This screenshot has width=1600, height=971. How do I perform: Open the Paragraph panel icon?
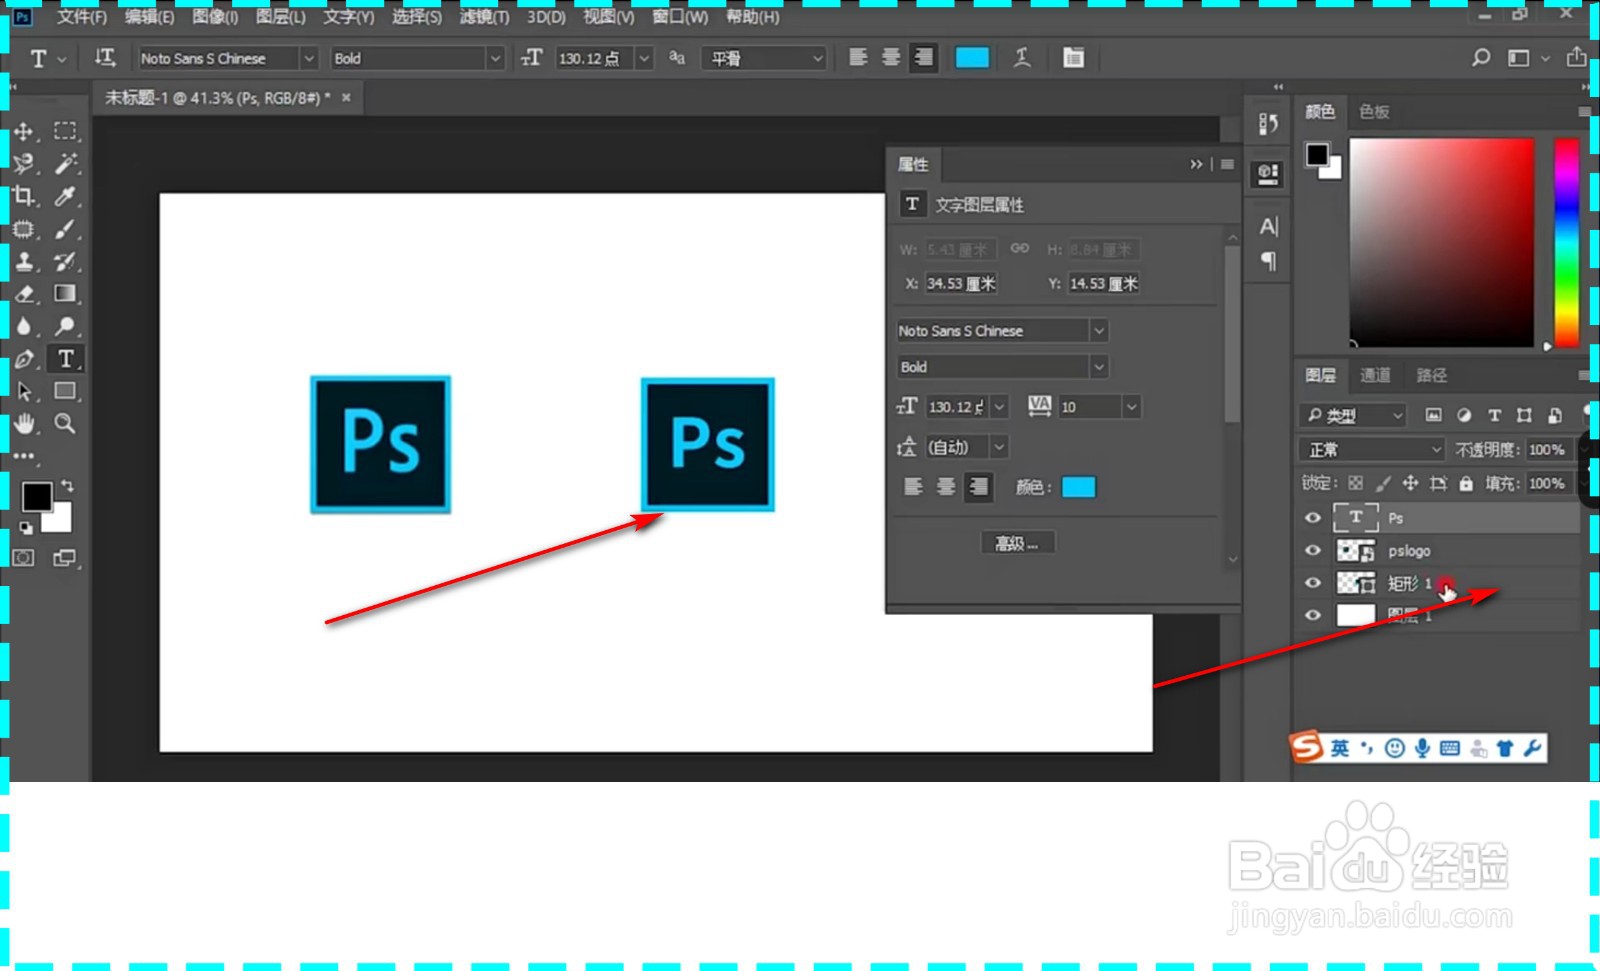pyautogui.click(x=1268, y=261)
